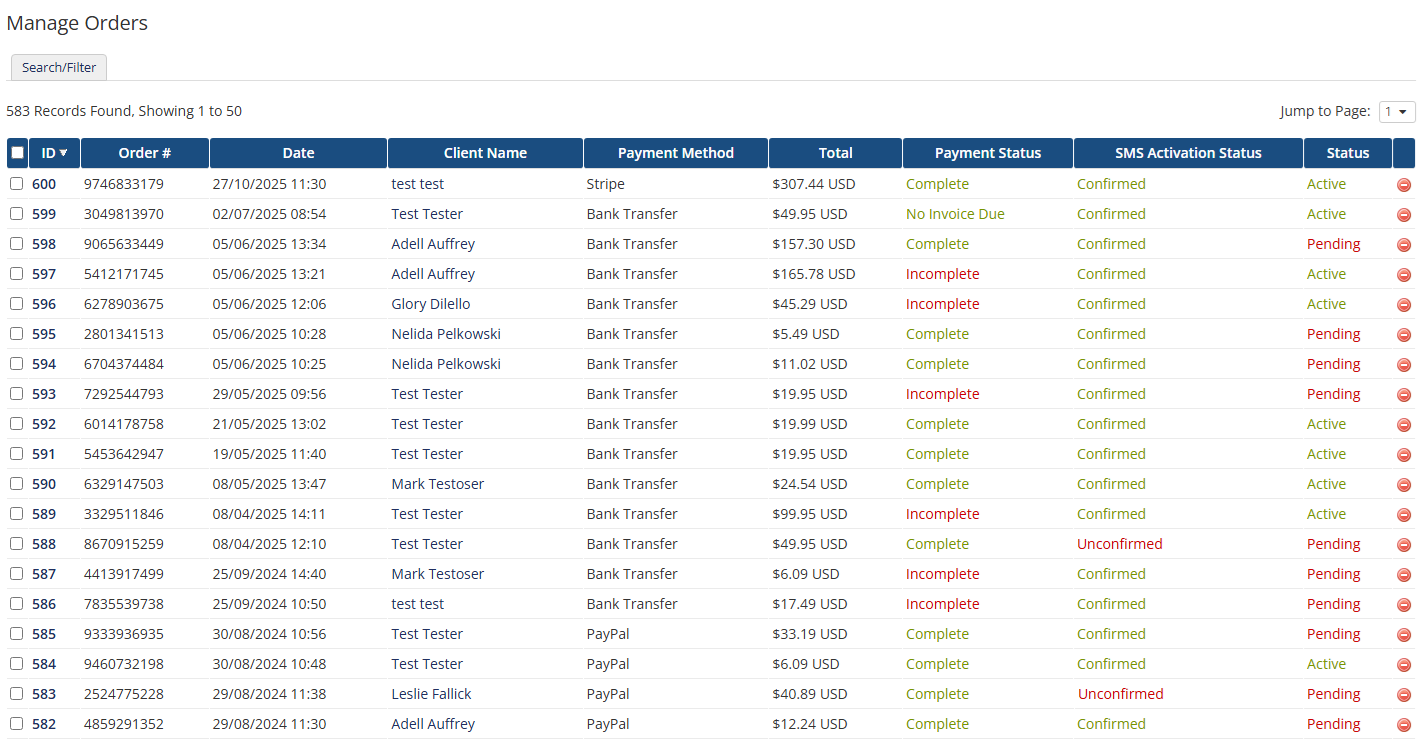The width and height of the screenshot is (1427, 744).
Task: Check the checkbox for order ID 599
Action: point(16,214)
